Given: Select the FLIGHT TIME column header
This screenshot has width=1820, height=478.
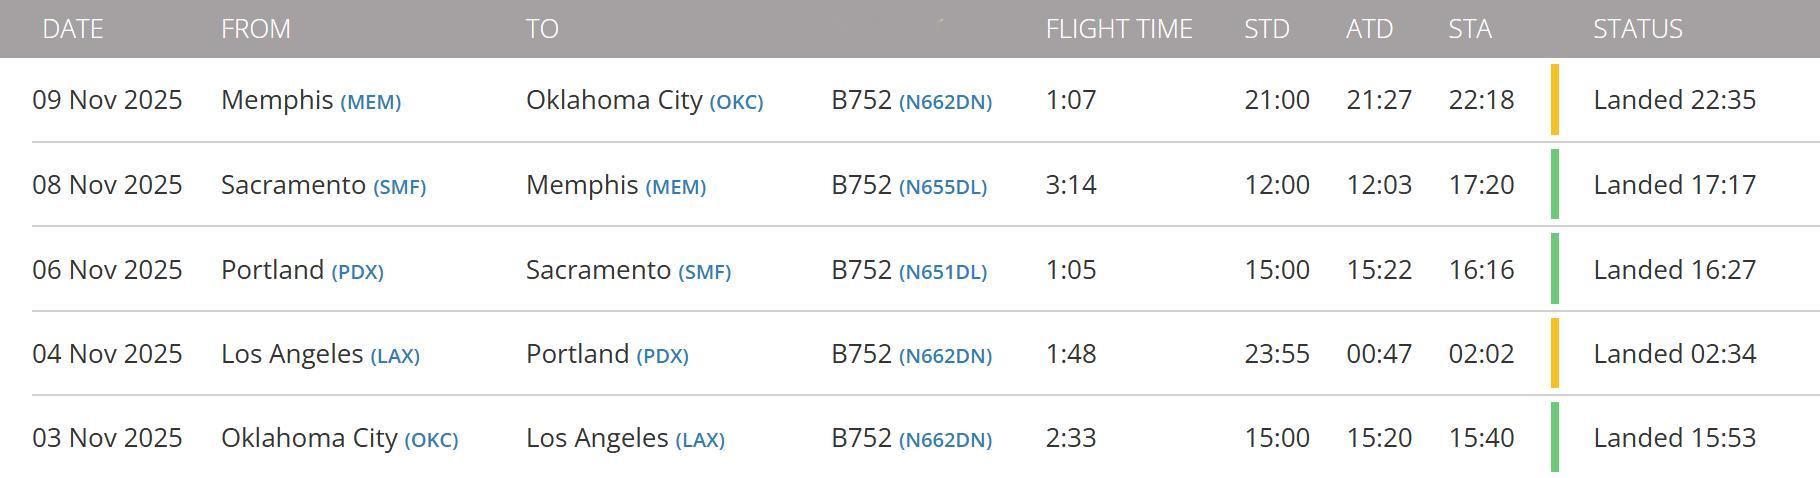Looking at the screenshot, I should (1119, 29).
